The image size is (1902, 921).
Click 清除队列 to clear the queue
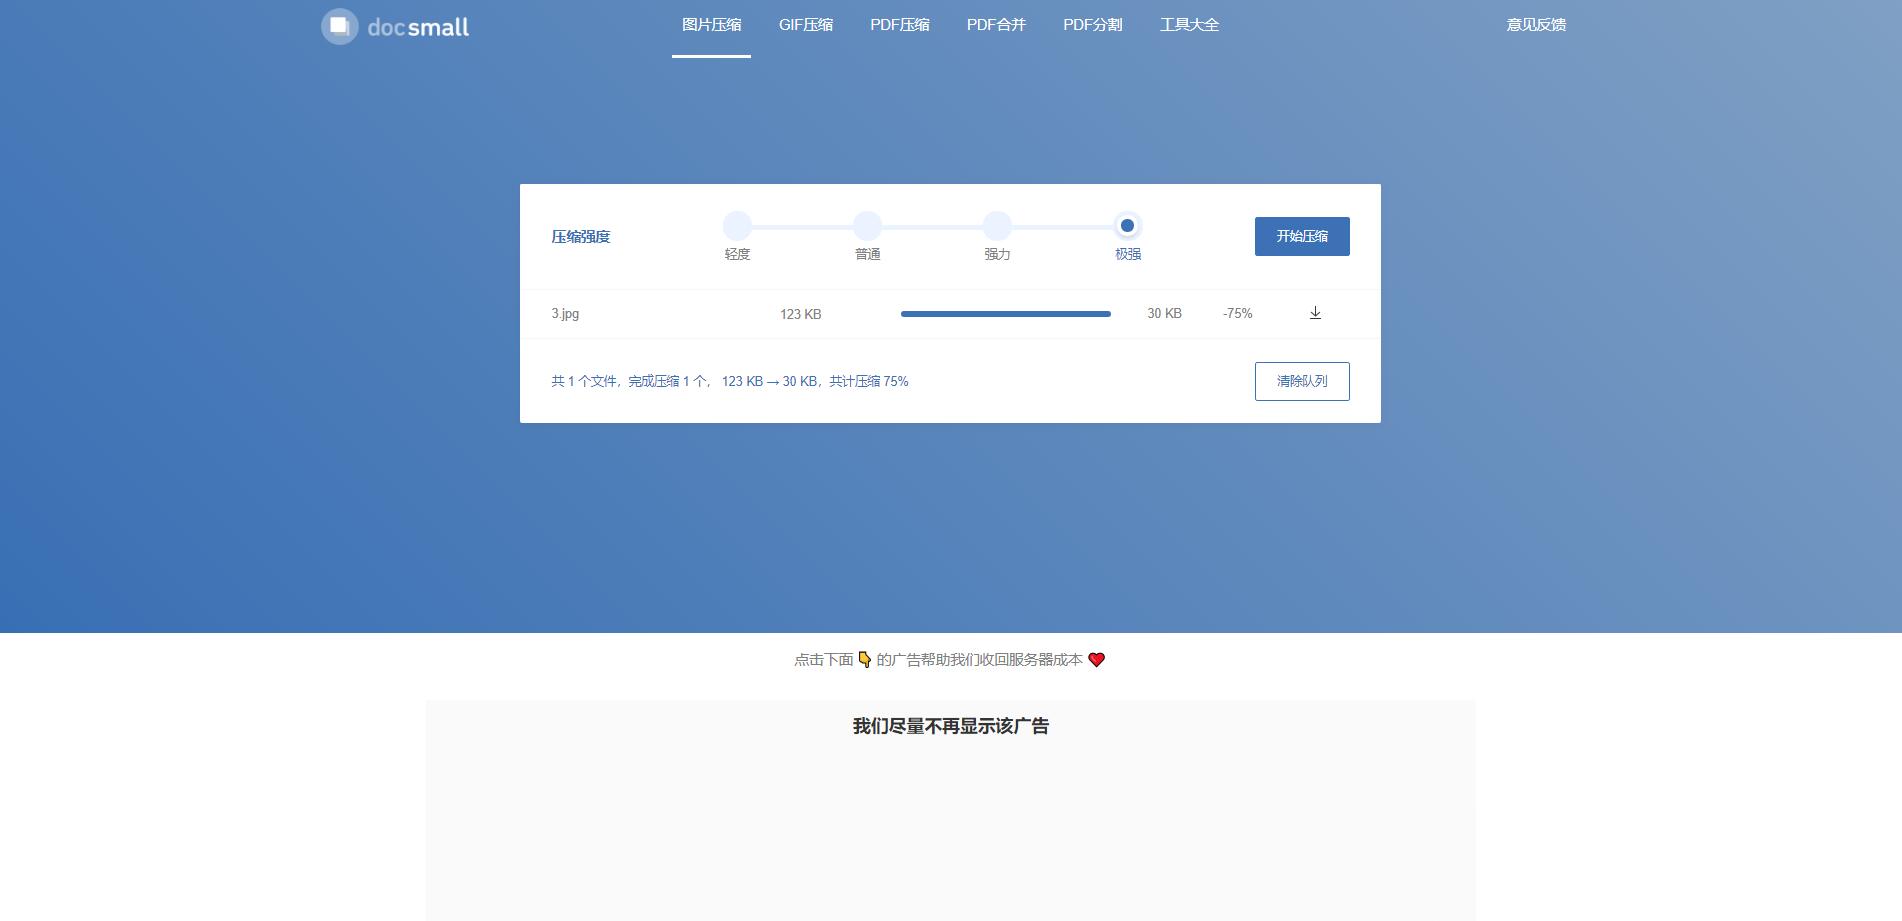(x=1302, y=381)
